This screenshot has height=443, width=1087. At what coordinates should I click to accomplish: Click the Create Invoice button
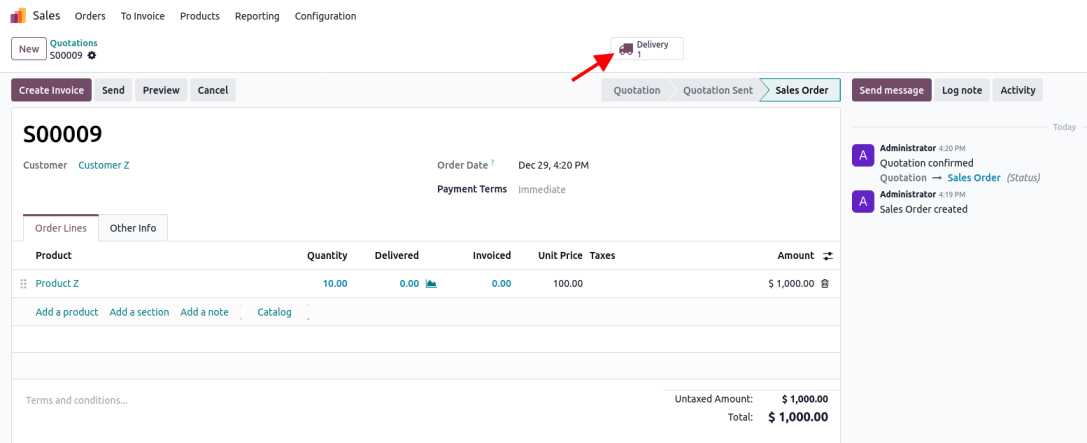coord(51,90)
